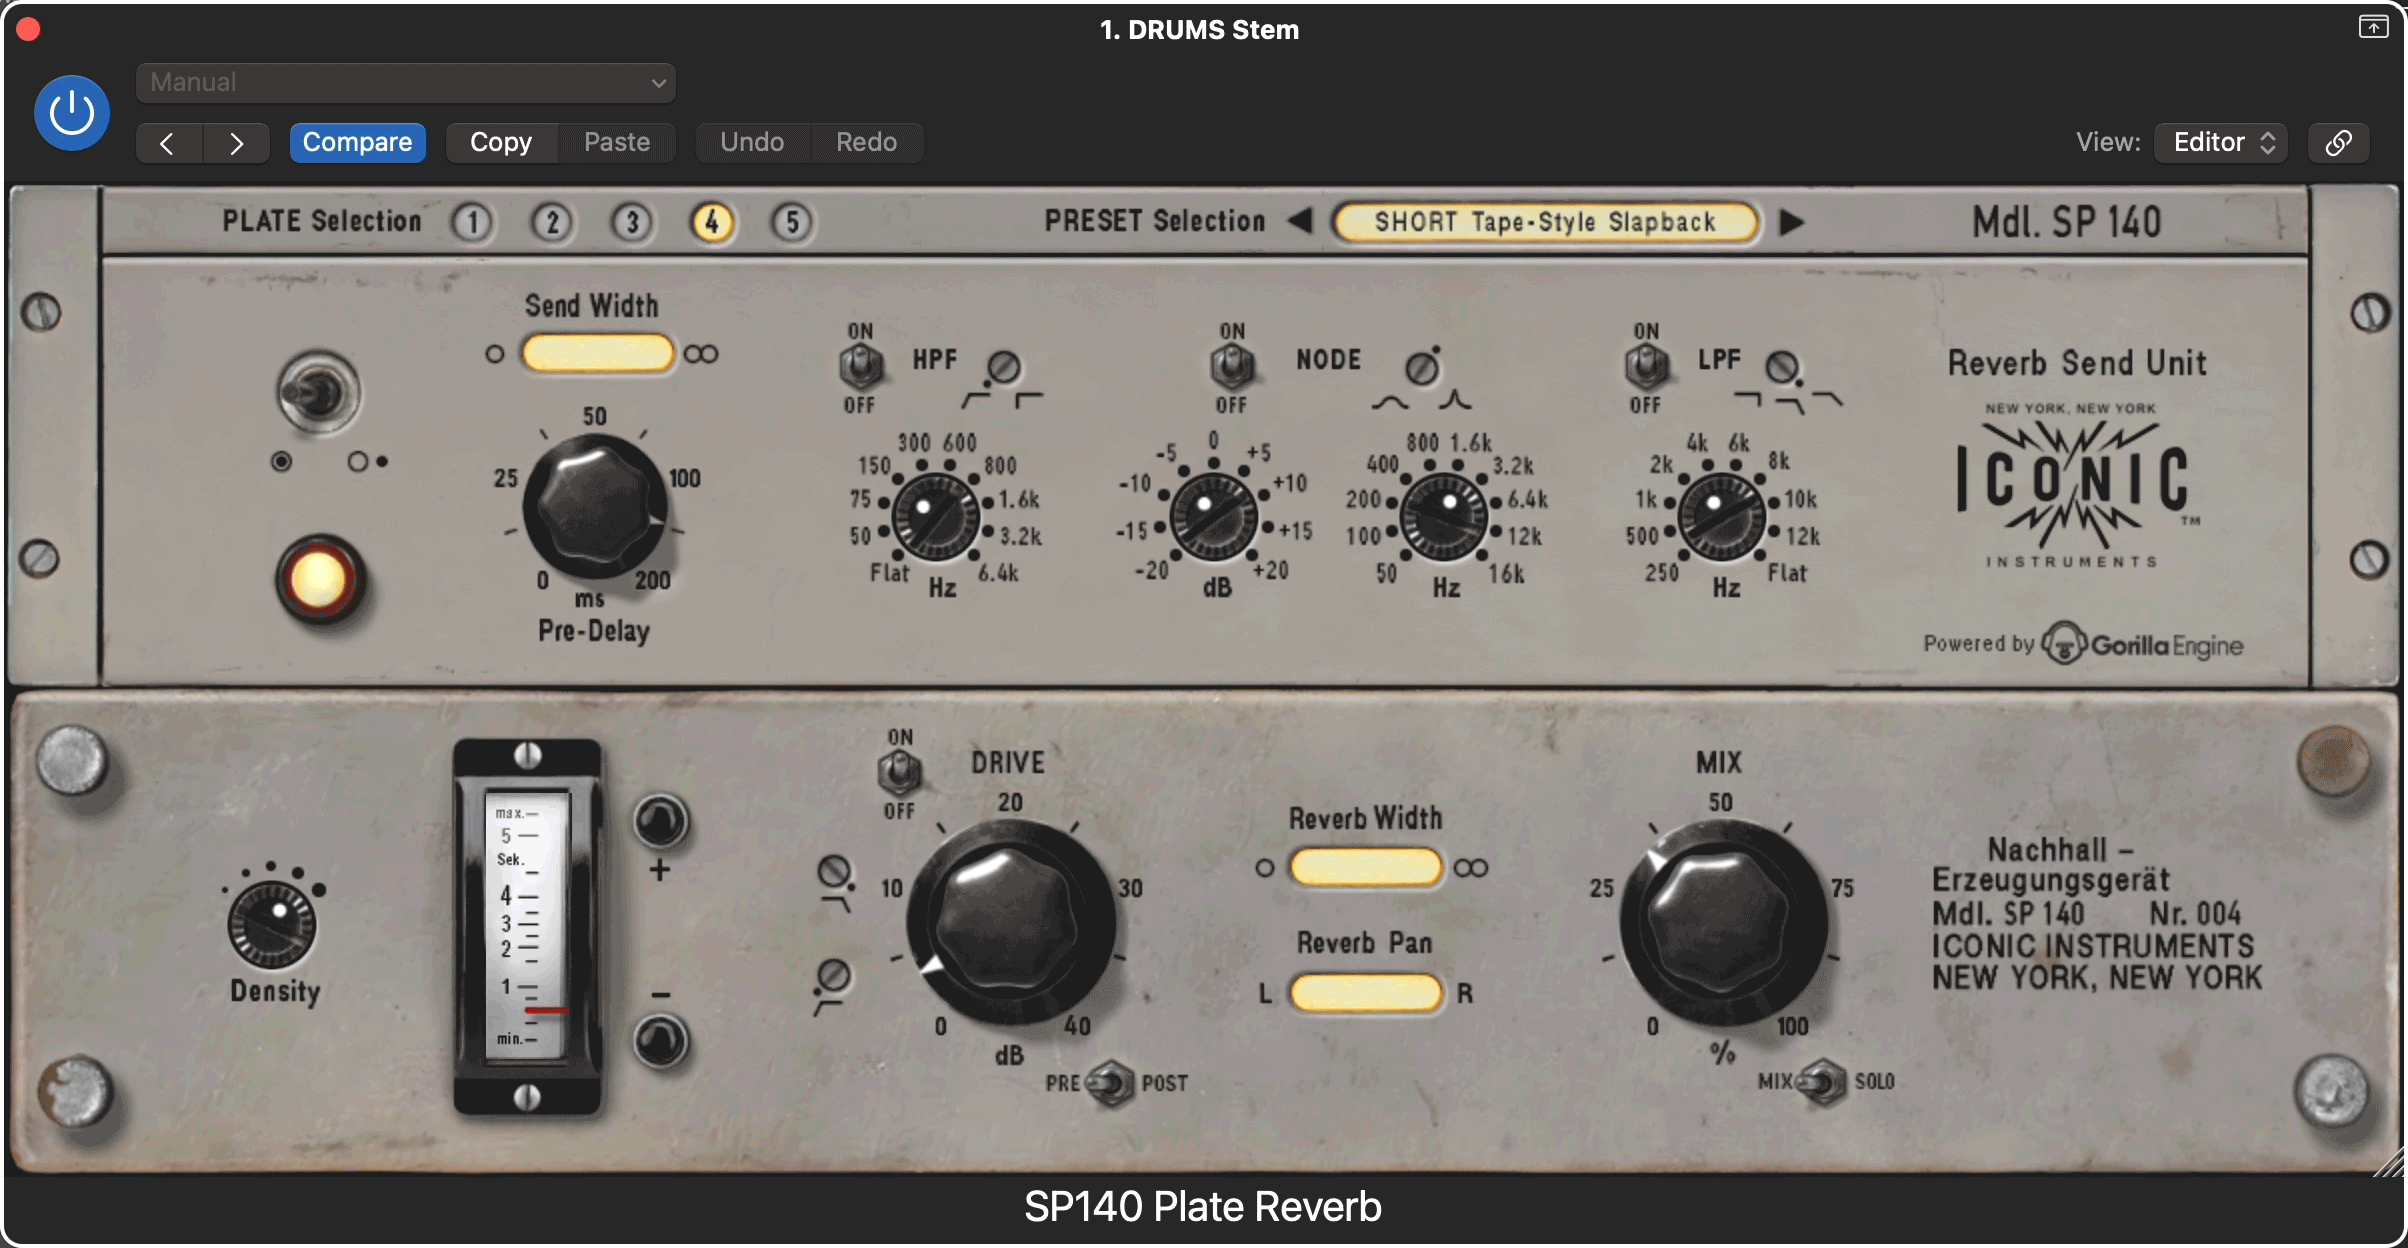Click the Undo button
This screenshot has width=2408, height=1248.
coord(751,142)
